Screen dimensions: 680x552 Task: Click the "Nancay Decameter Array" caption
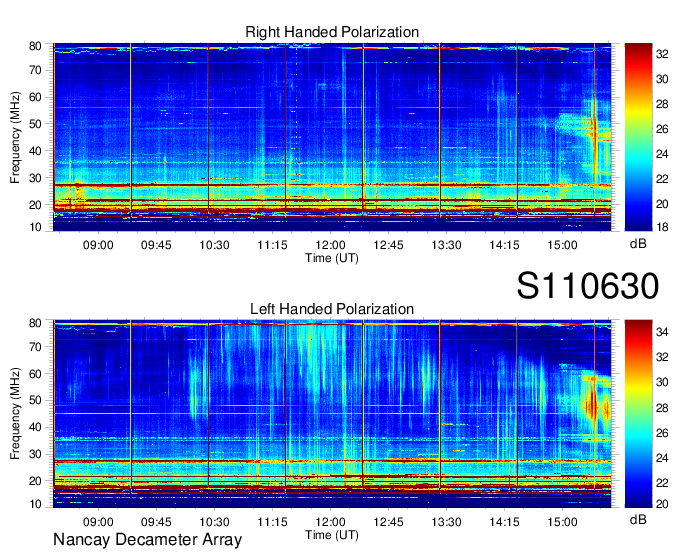click(x=147, y=540)
